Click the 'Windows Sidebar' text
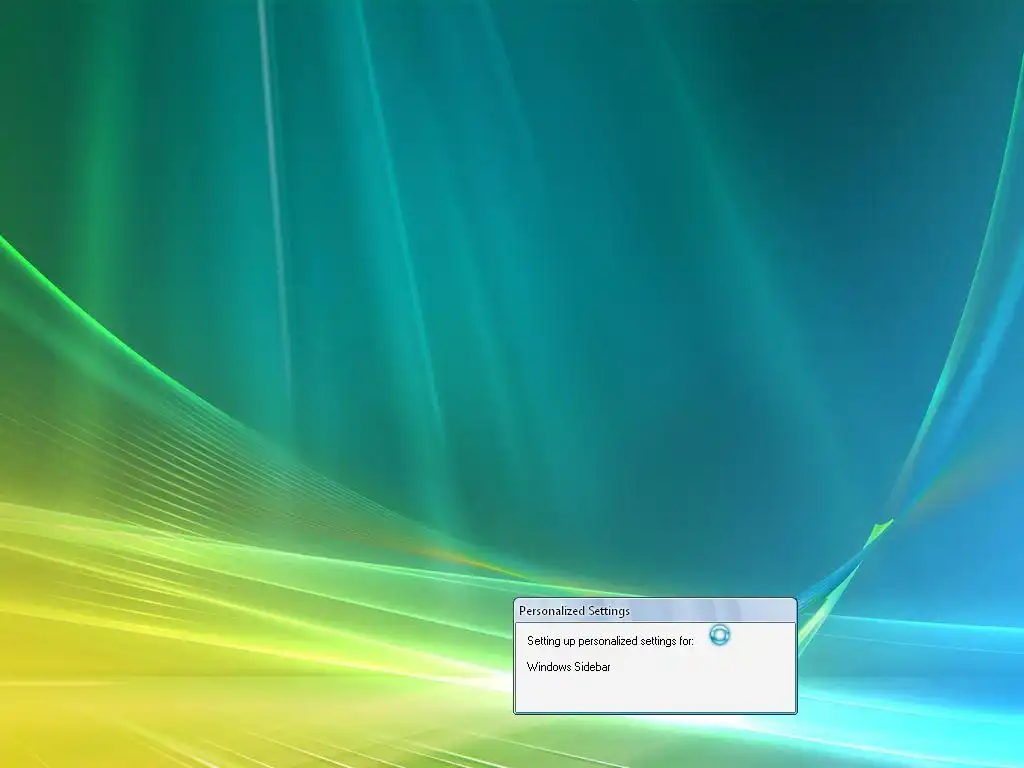Screen dimensions: 1024x768 (568, 667)
